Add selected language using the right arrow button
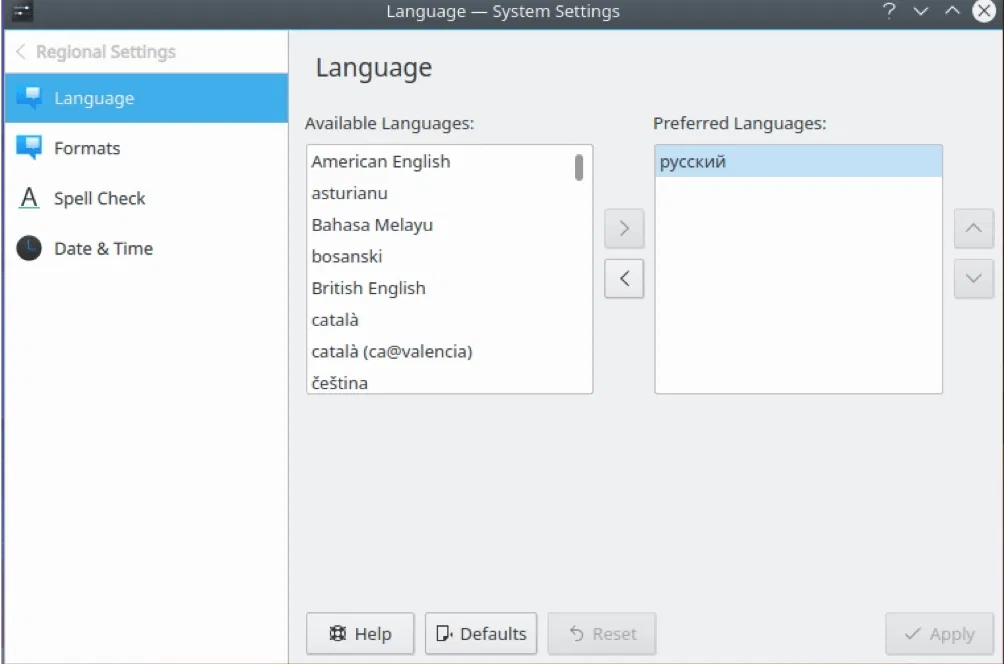This screenshot has height=664, width=1004. tap(624, 229)
